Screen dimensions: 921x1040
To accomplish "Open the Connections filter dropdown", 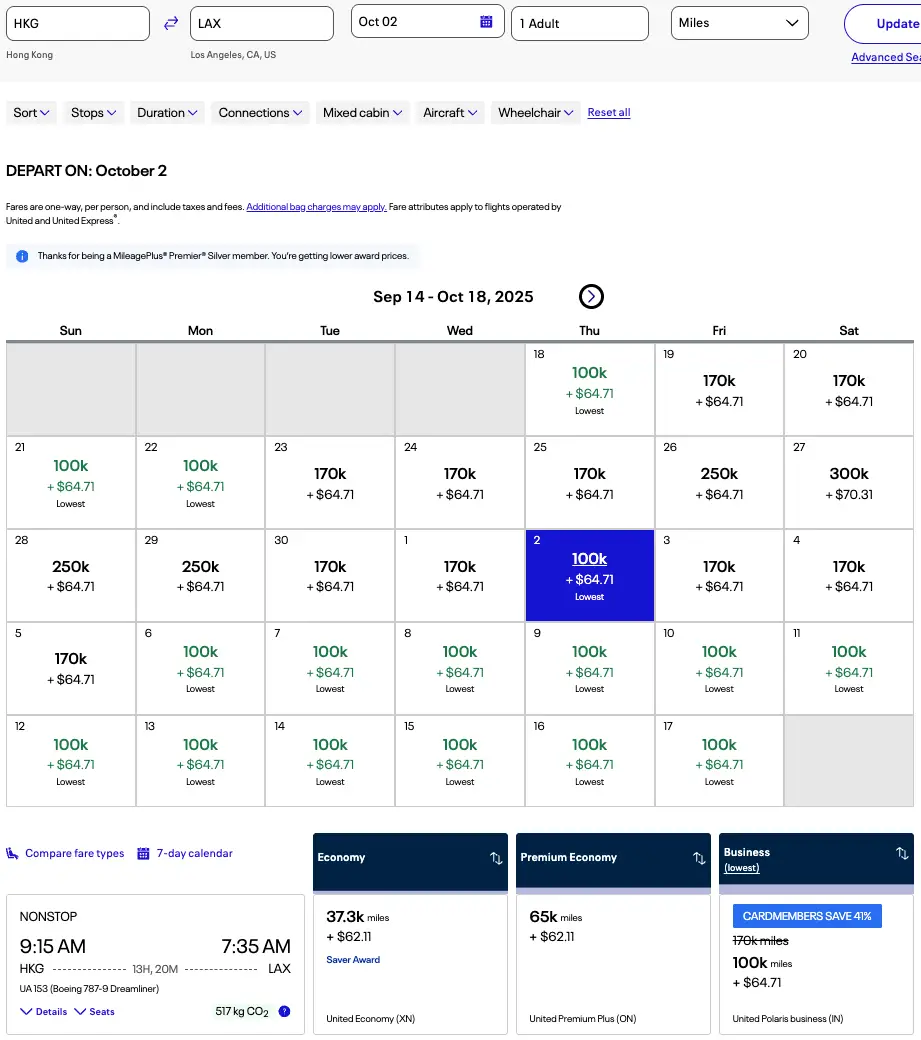I will pyautogui.click(x=260, y=113).
